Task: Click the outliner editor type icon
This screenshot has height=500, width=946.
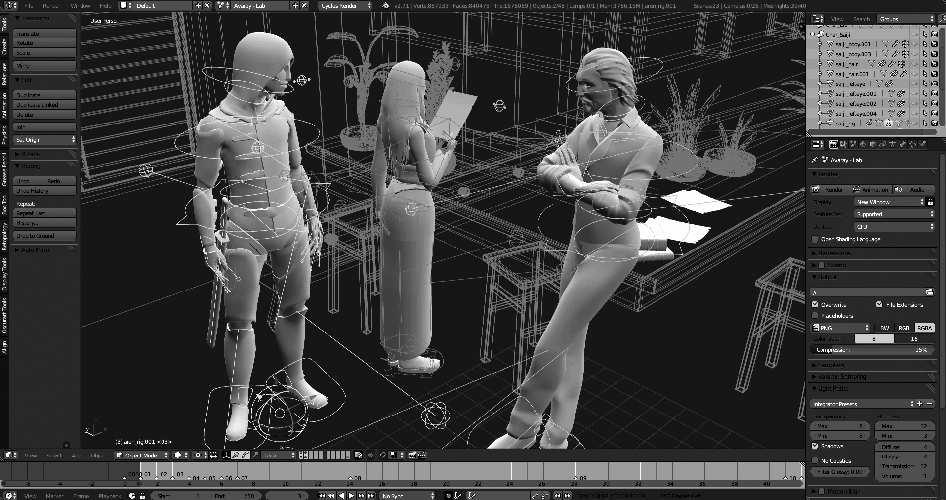Action: pos(816,19)
